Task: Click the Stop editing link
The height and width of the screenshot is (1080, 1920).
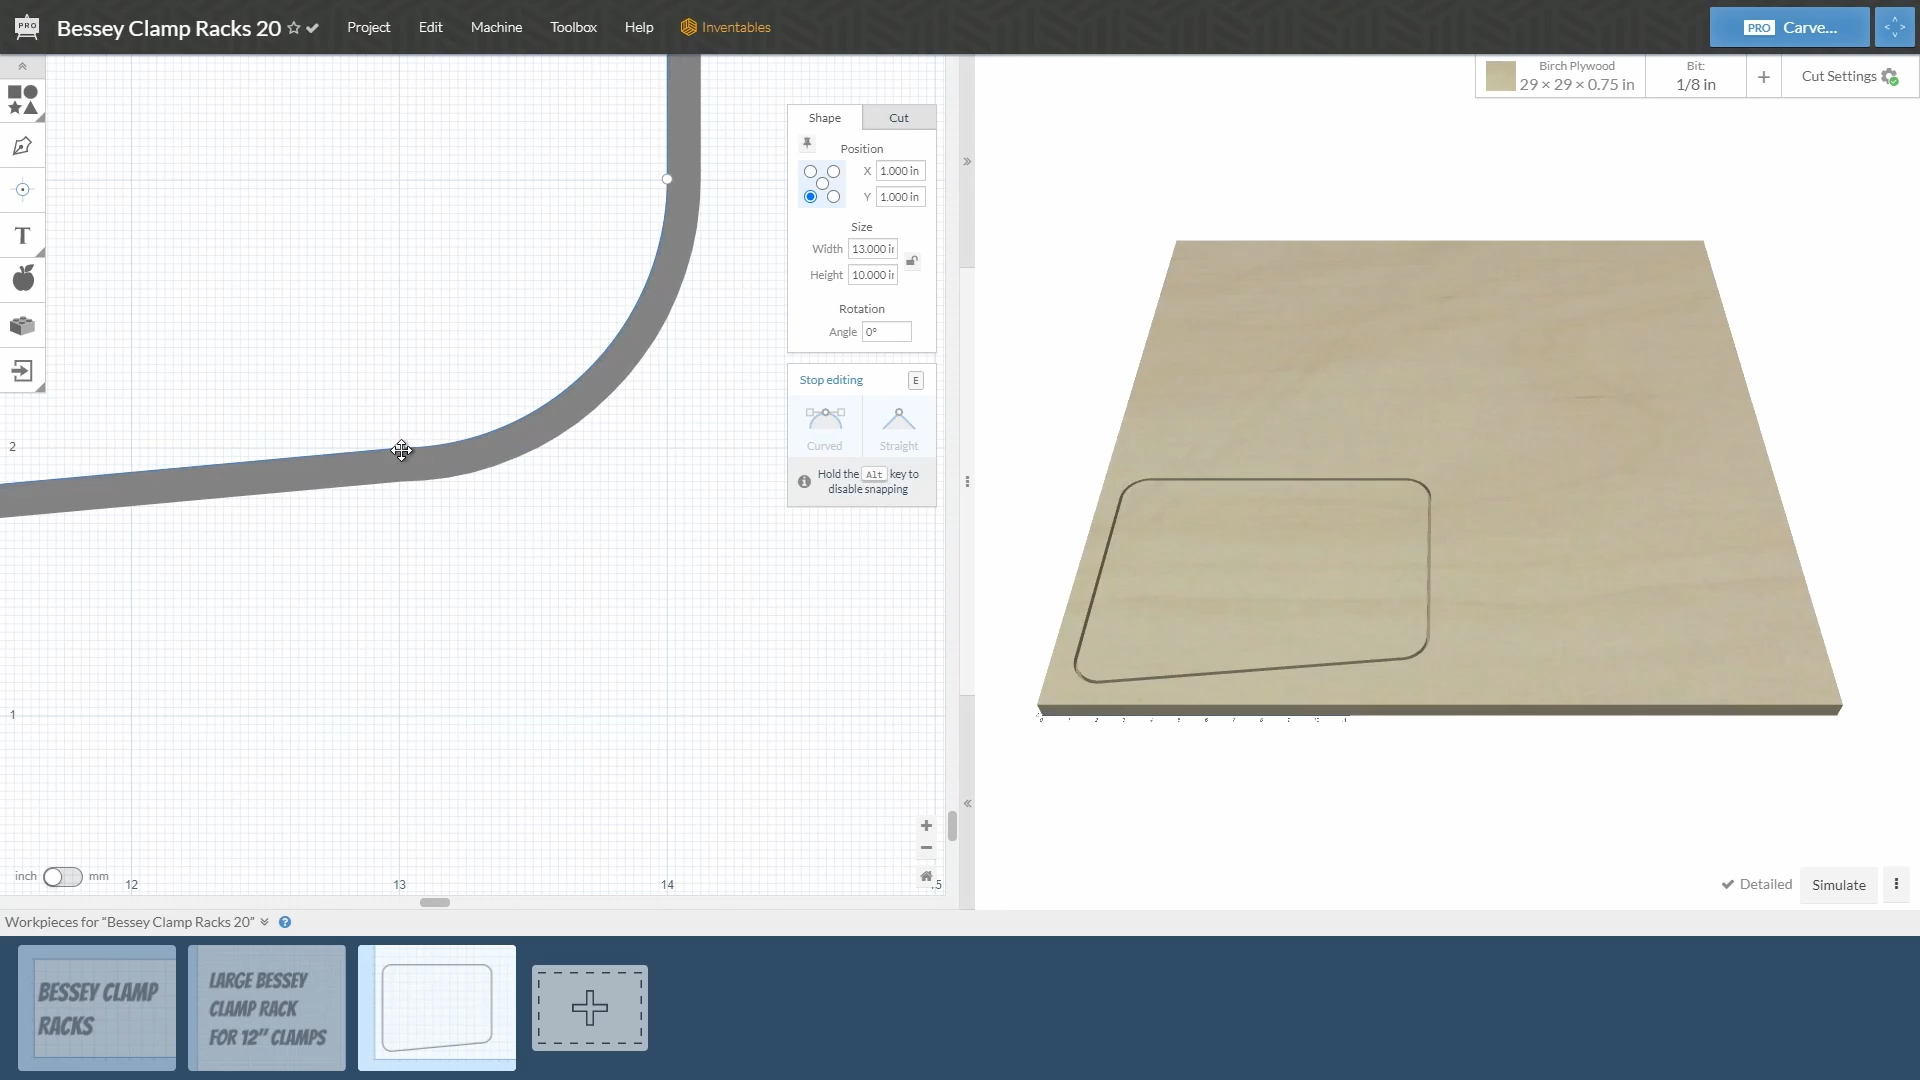Action: point(830,380)
